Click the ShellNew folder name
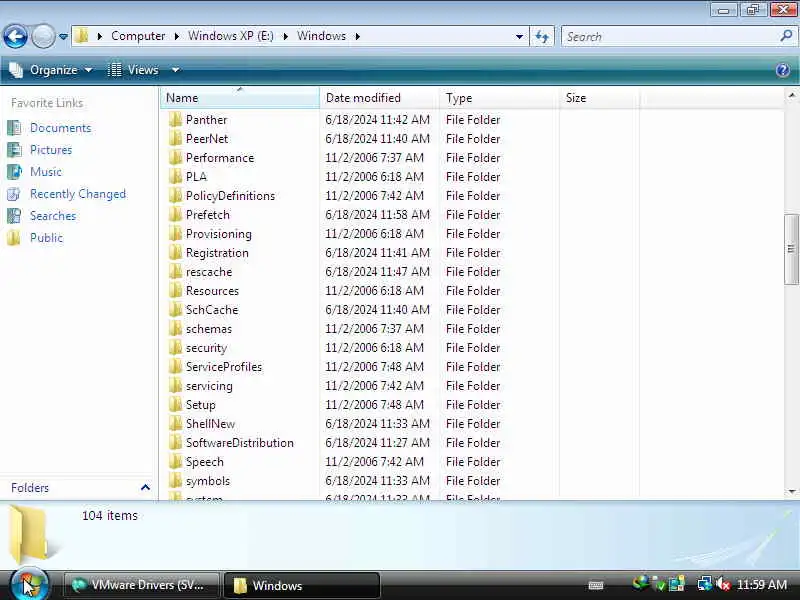Screen dimensions: 800x600 coord(210,423)
